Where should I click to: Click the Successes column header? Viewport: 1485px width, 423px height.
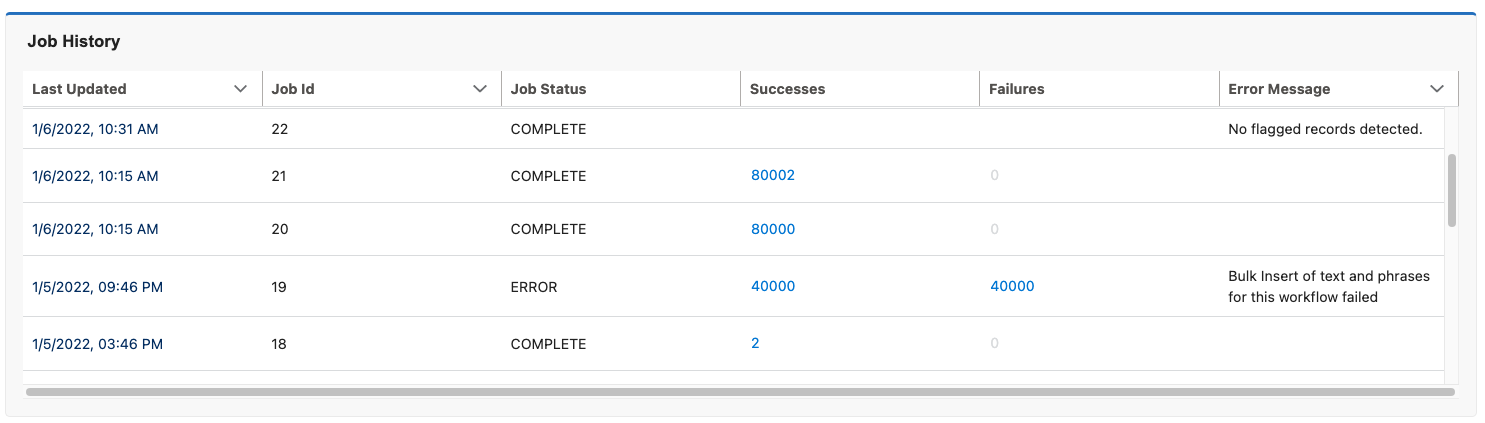coord(787,89)
